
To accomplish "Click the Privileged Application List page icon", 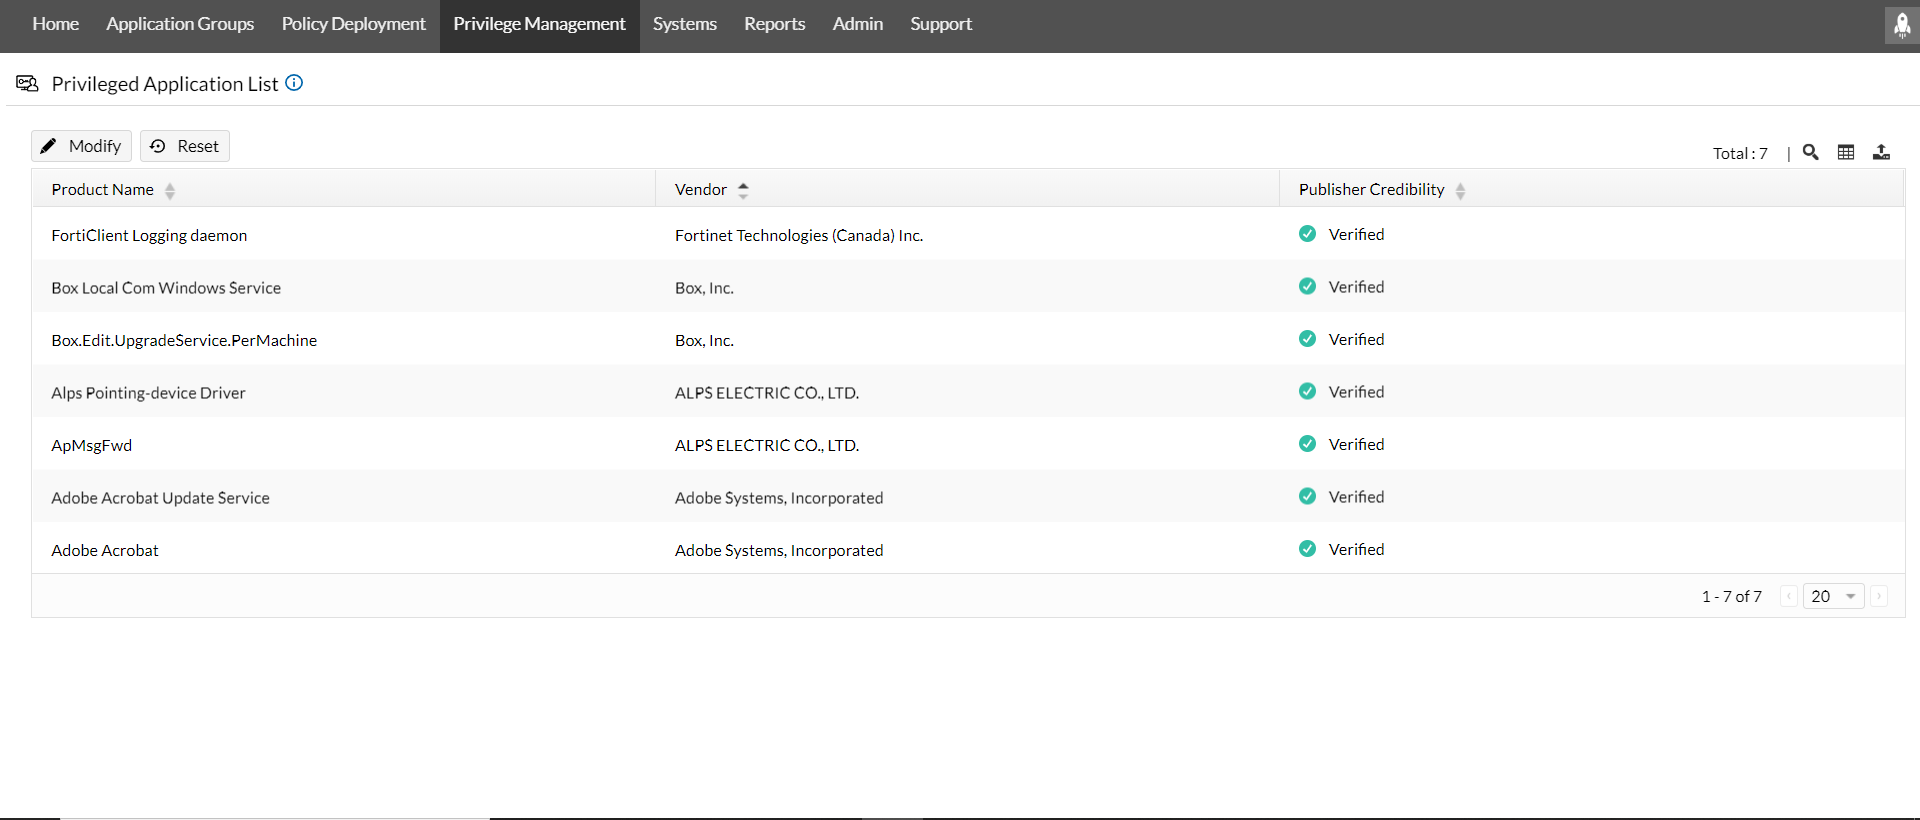I will tap(27, 83).
